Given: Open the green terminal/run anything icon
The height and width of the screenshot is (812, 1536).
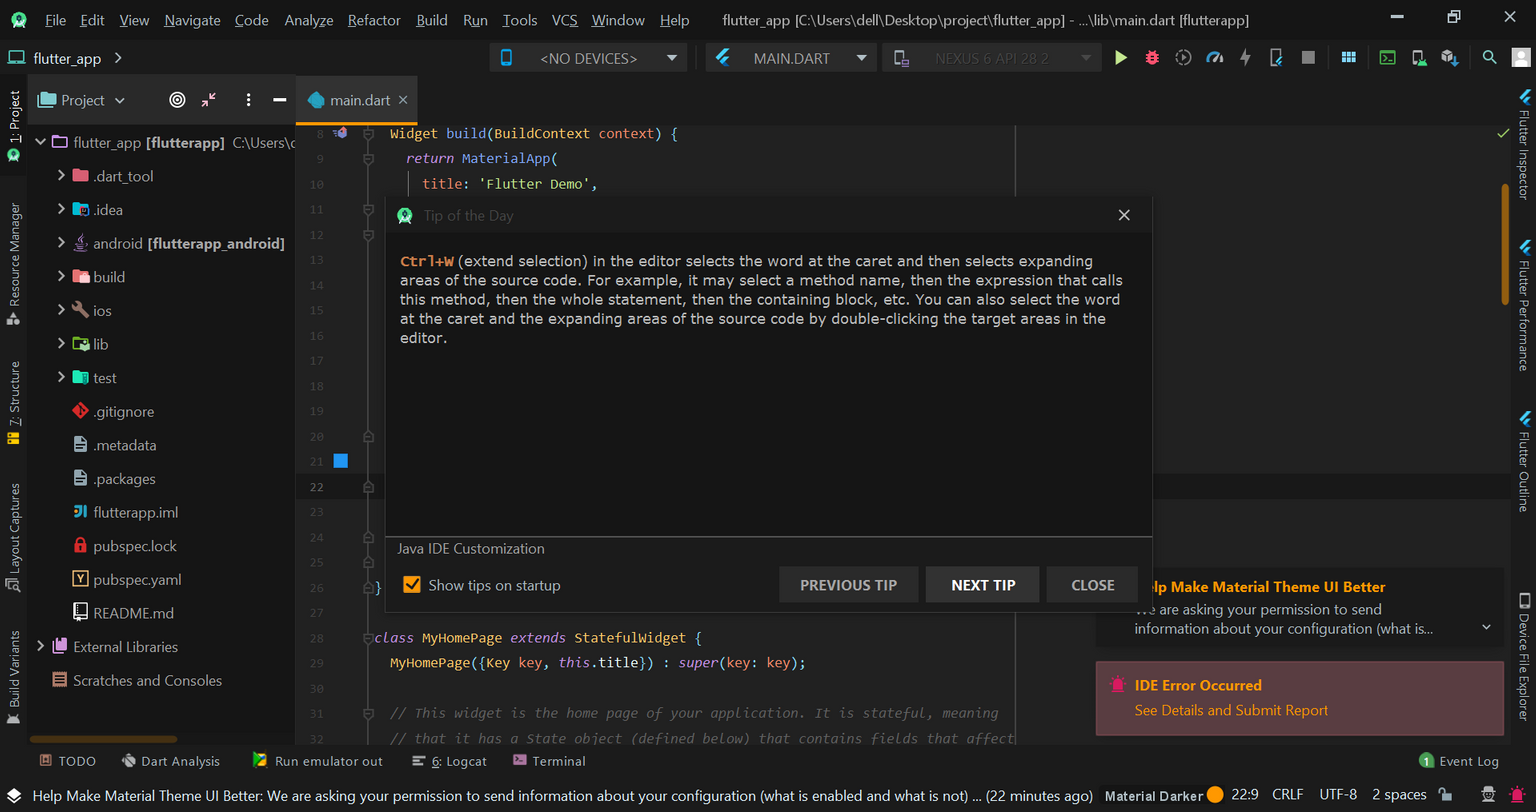Looking at the screenshot, I should click(x=1387, y=58).
